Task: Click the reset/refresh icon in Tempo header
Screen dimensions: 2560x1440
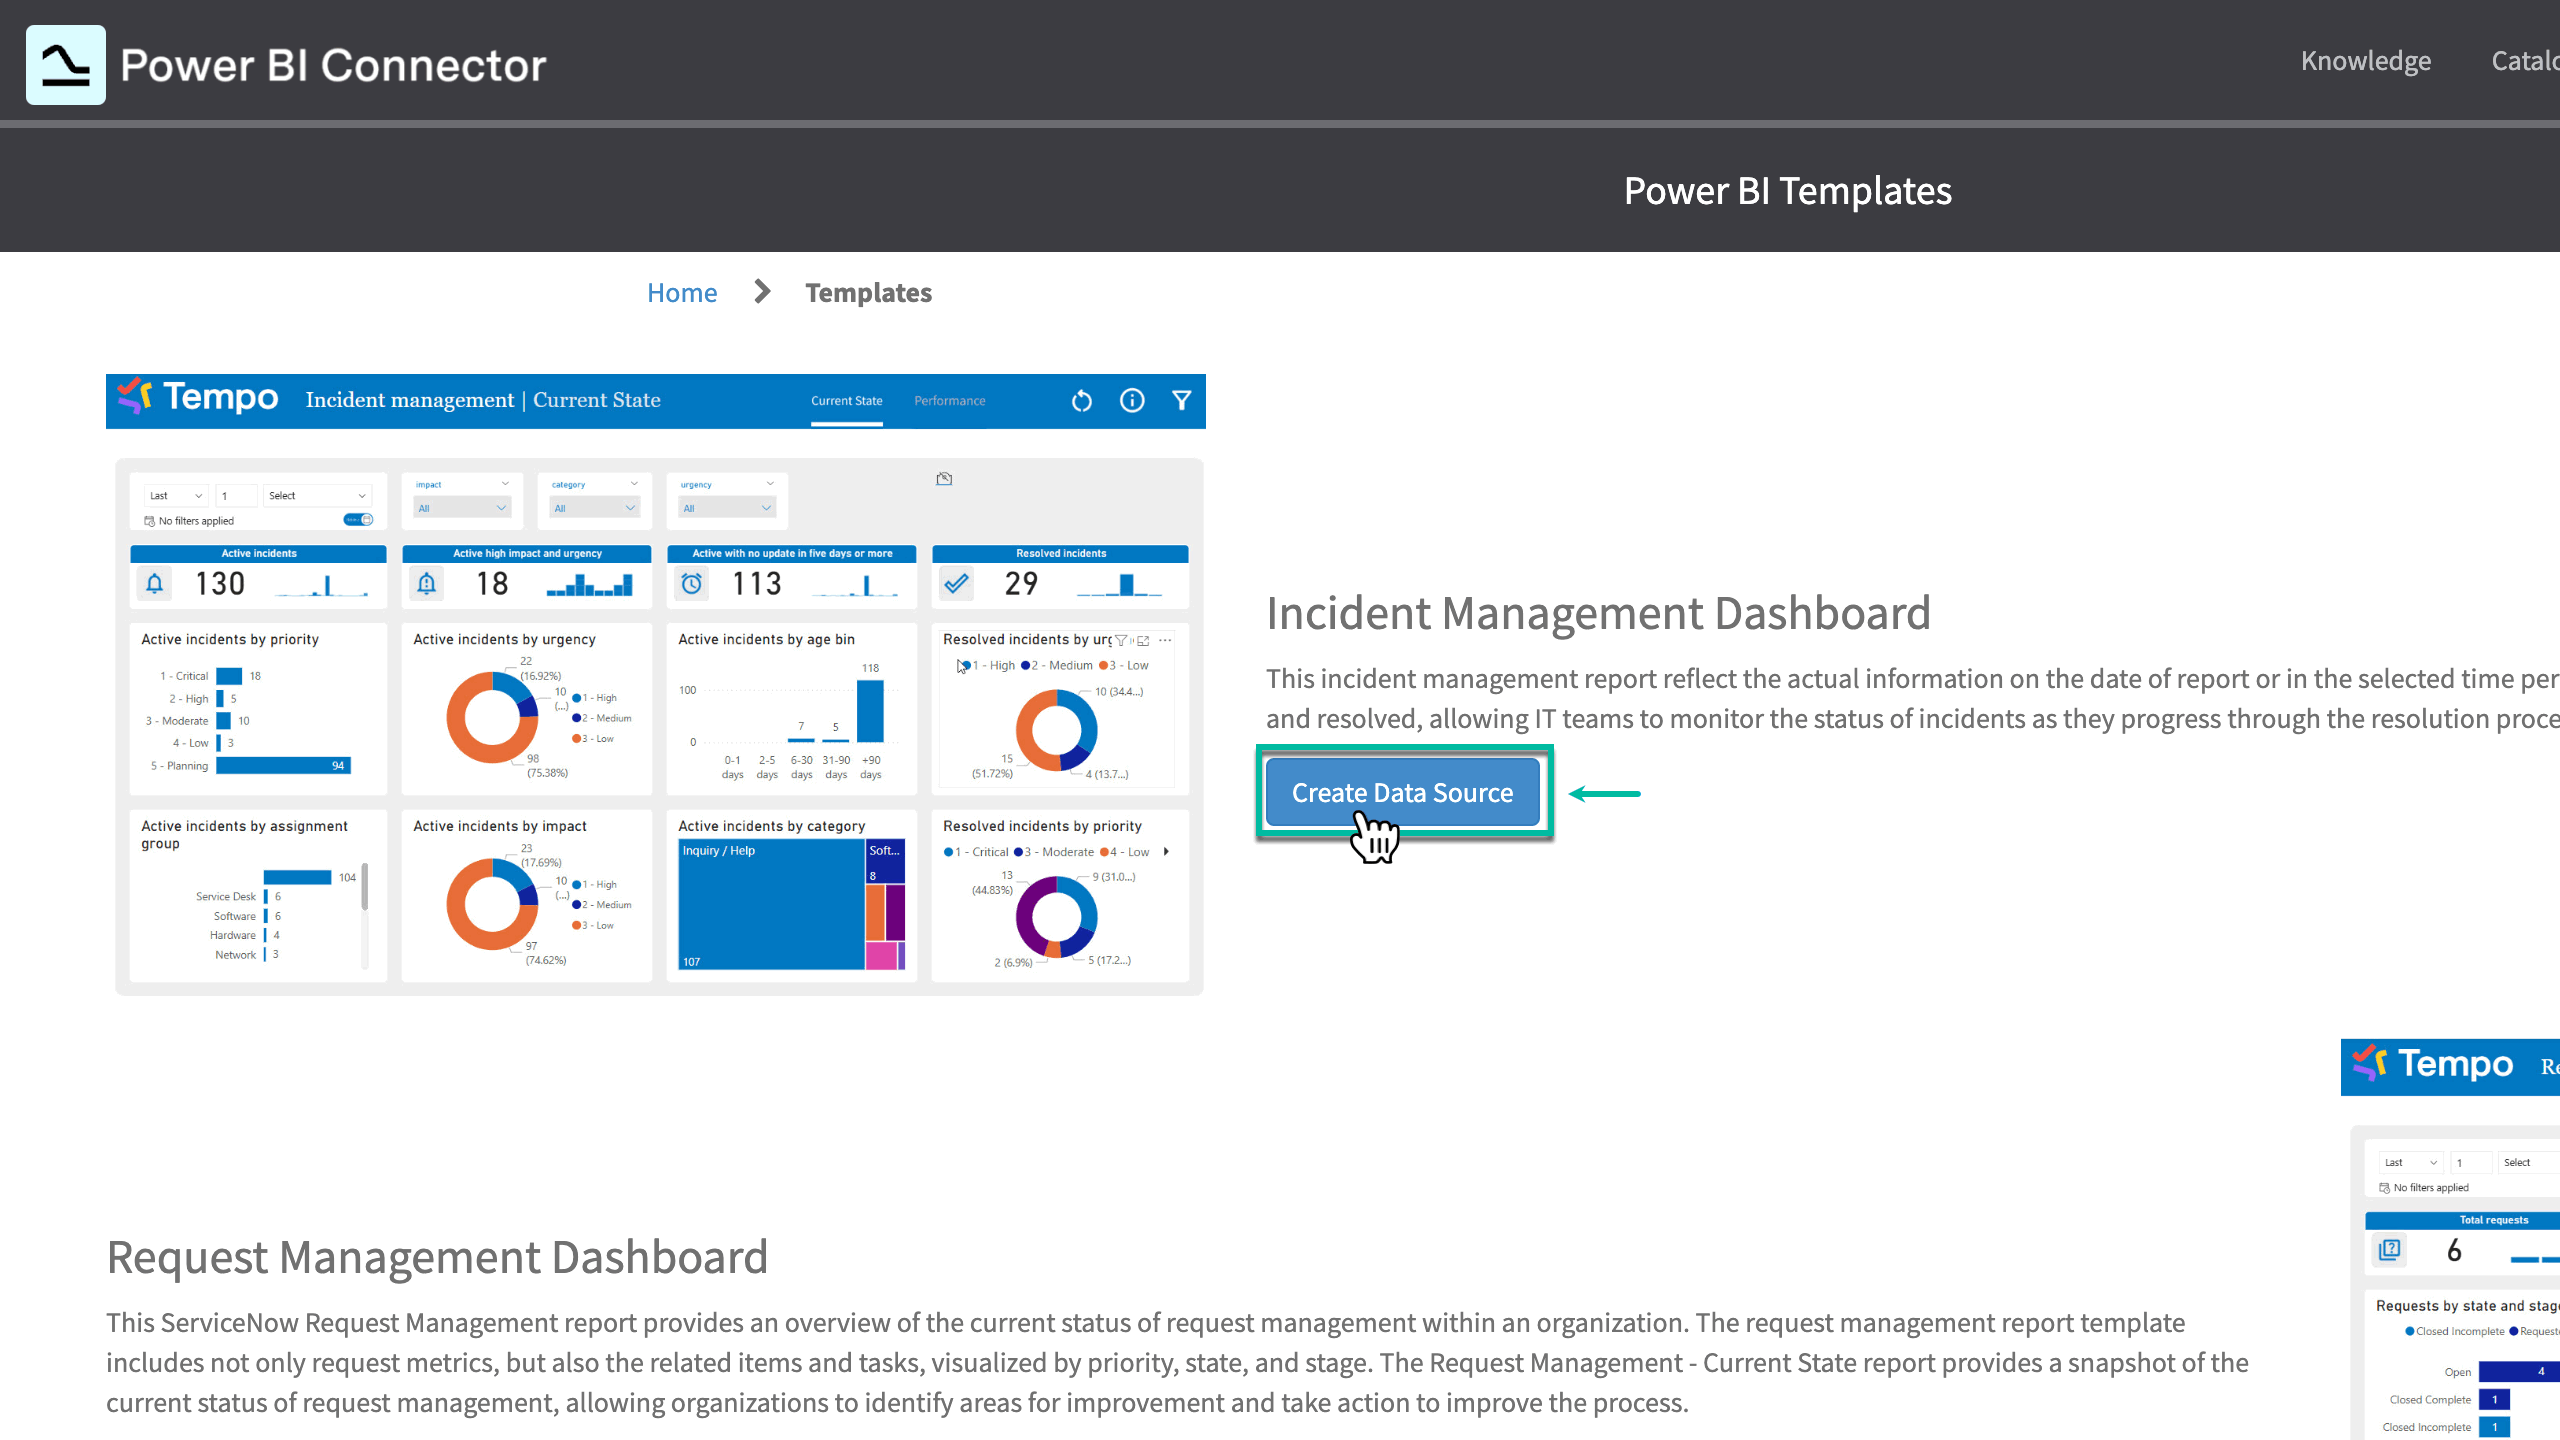Action: coord(1081,401)
